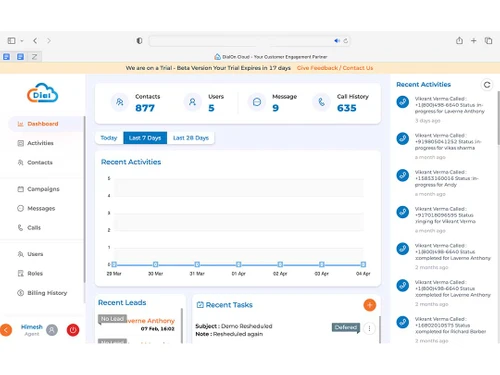Click the red power logout button

[x=73, y=330]
